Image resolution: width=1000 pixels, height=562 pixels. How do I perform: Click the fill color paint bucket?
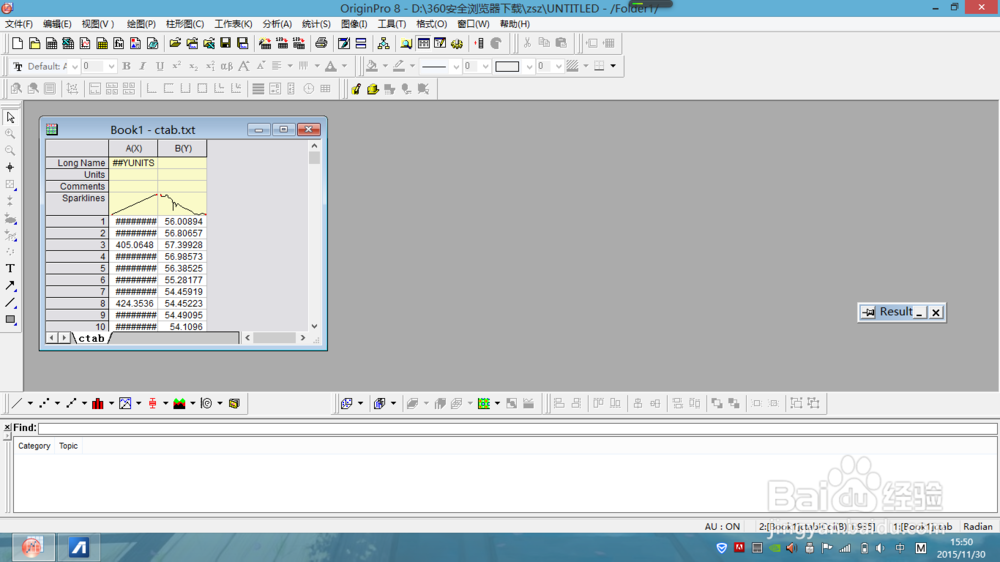click(x=372, y=66)
